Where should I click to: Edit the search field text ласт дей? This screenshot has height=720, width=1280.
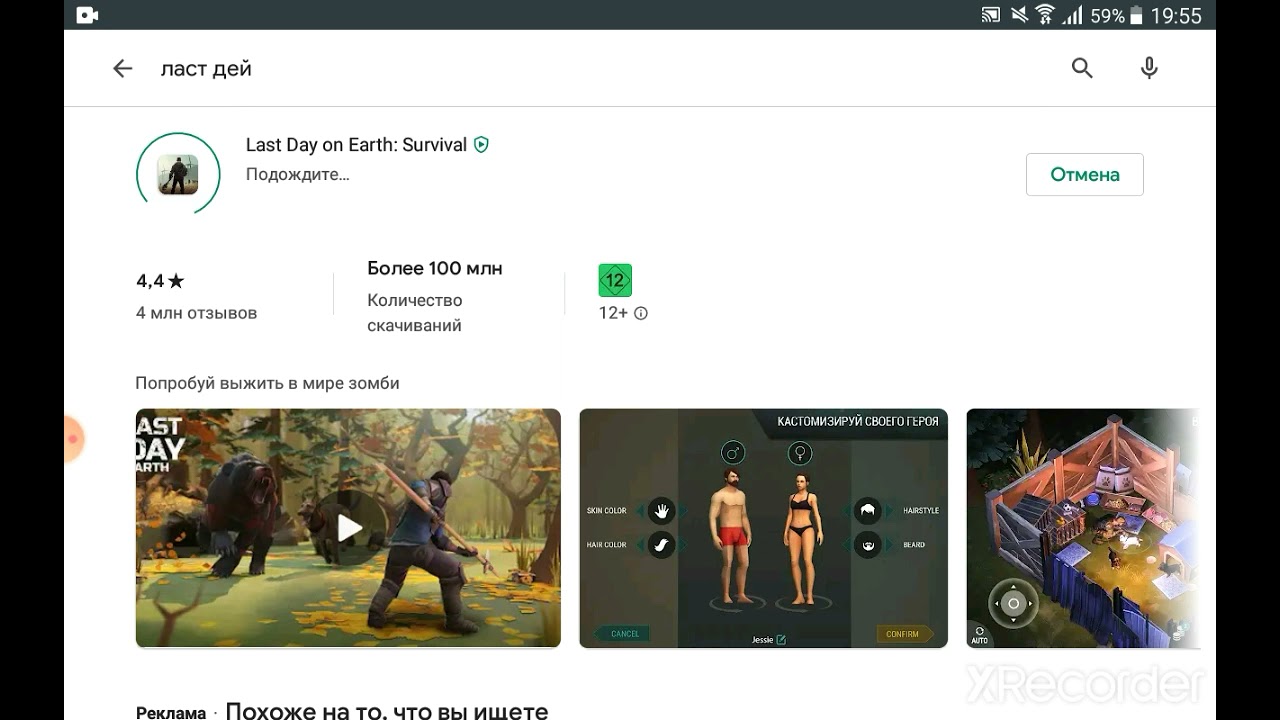[x=206, y=69]
